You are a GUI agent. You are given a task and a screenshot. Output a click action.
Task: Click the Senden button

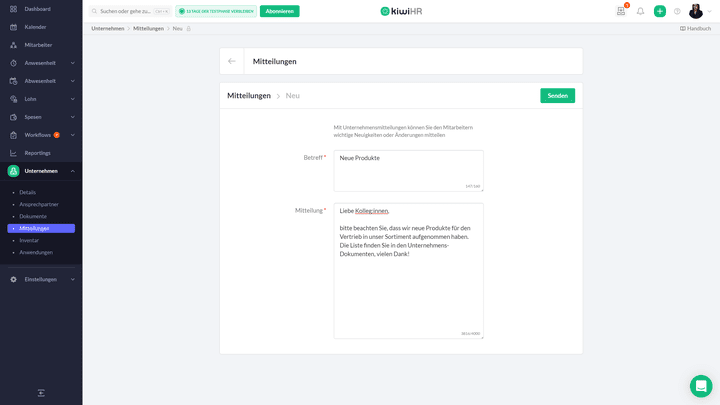pyautogui.click(x=557, y=96)
